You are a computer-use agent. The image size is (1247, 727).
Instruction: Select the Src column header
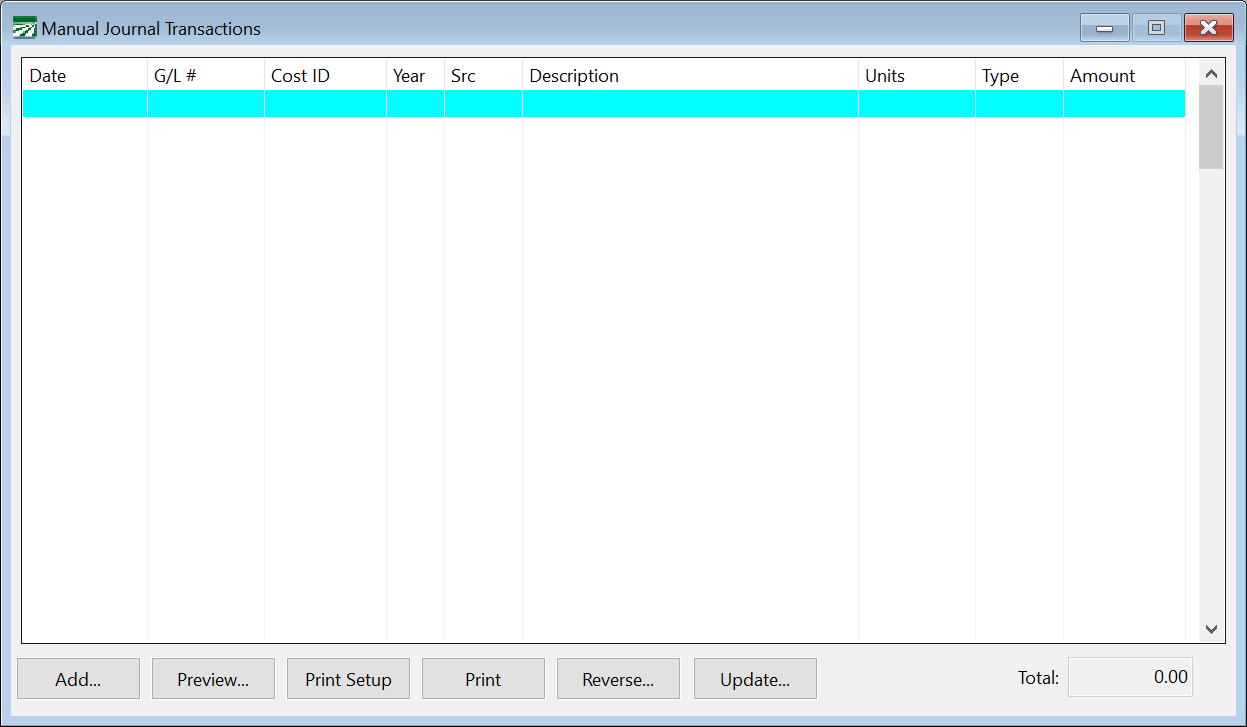pos(482,75)
